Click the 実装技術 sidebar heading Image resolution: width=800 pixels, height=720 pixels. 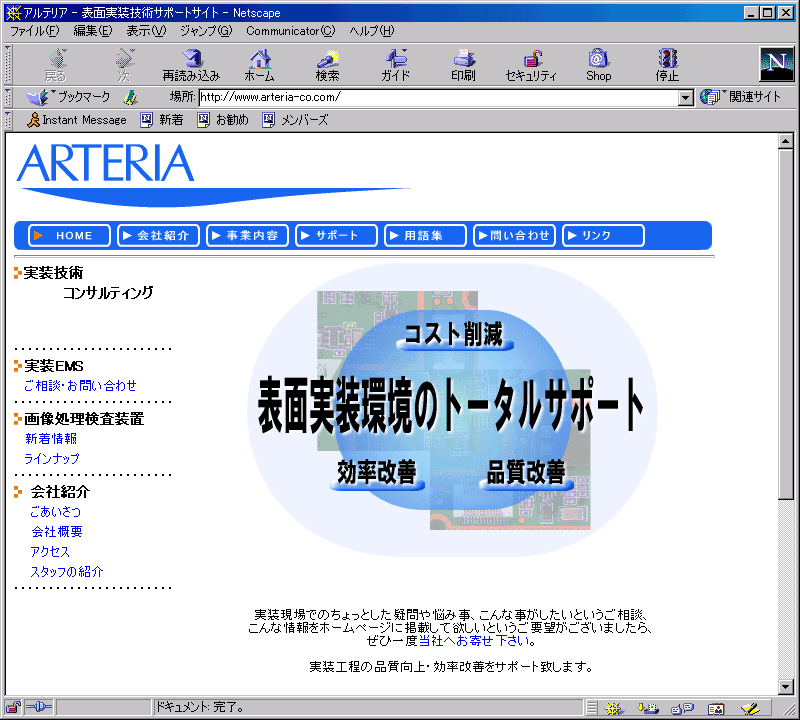pos(54,273)
